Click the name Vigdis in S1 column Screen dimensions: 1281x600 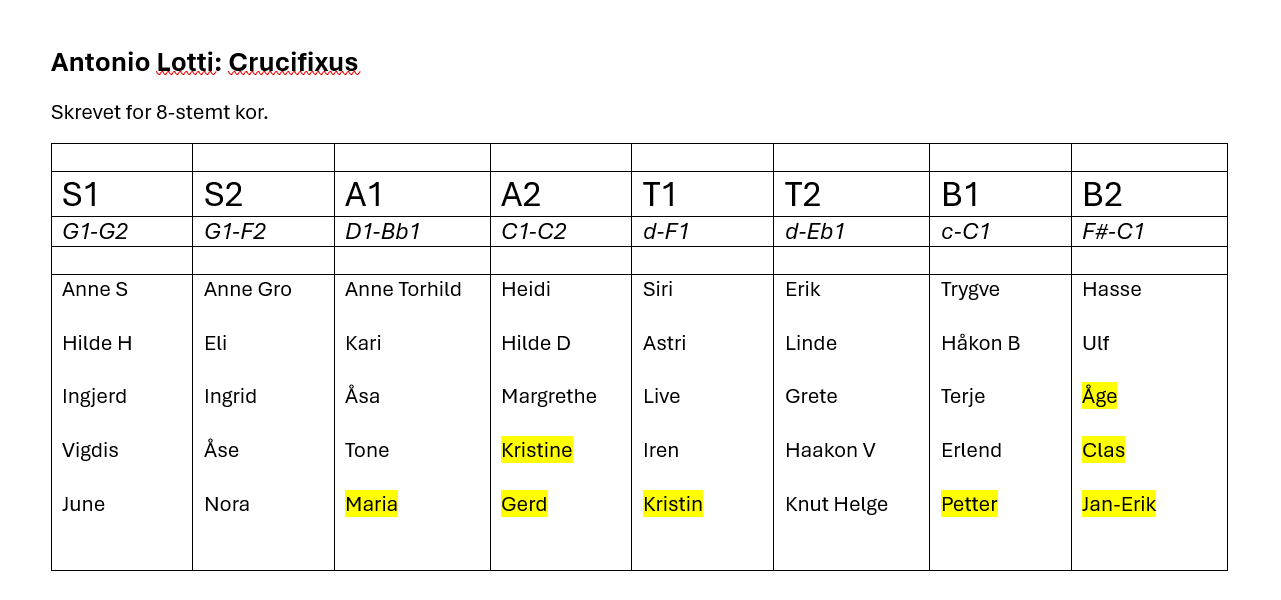pos(90,450)
